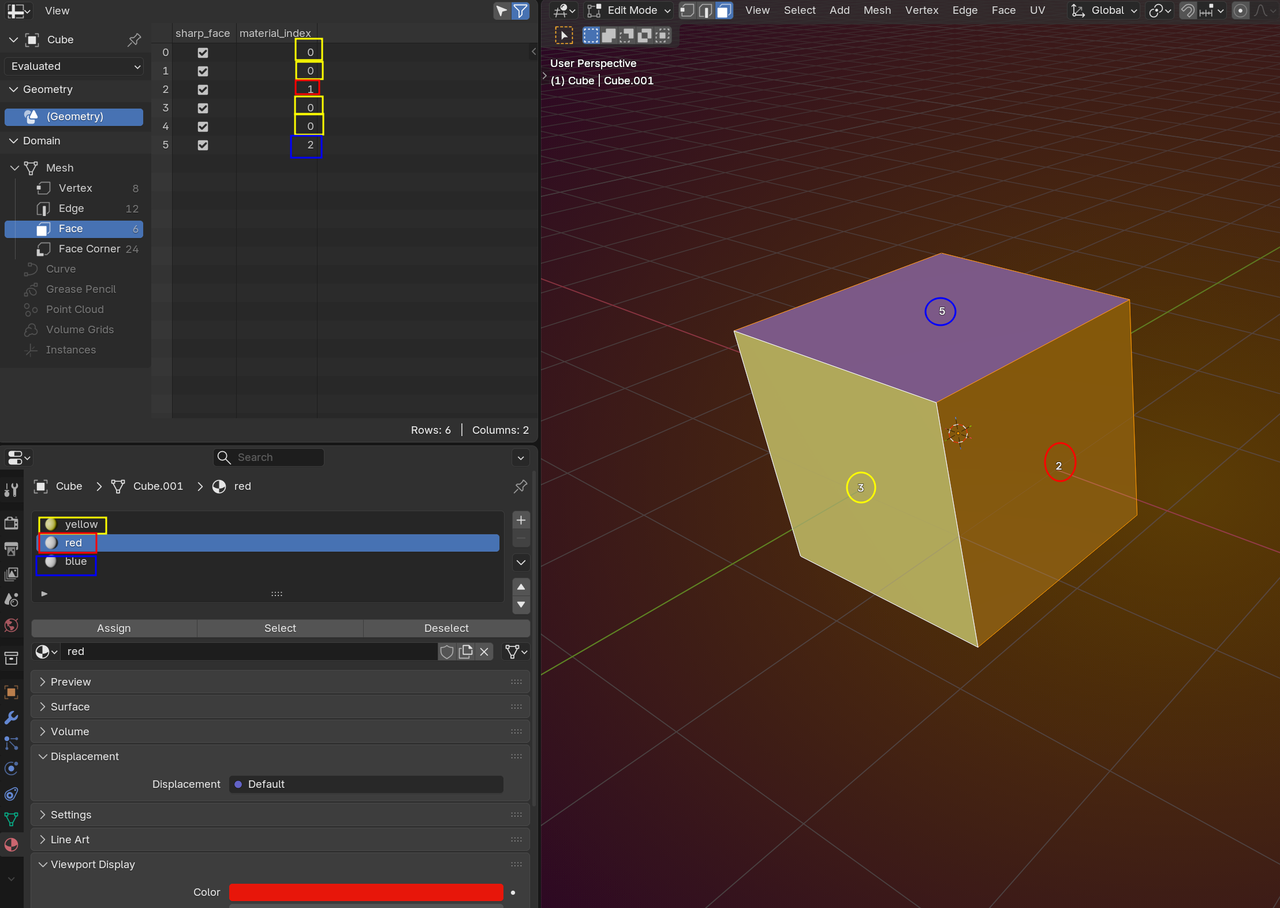Enable the fake user shield for red

click(447, 652)
